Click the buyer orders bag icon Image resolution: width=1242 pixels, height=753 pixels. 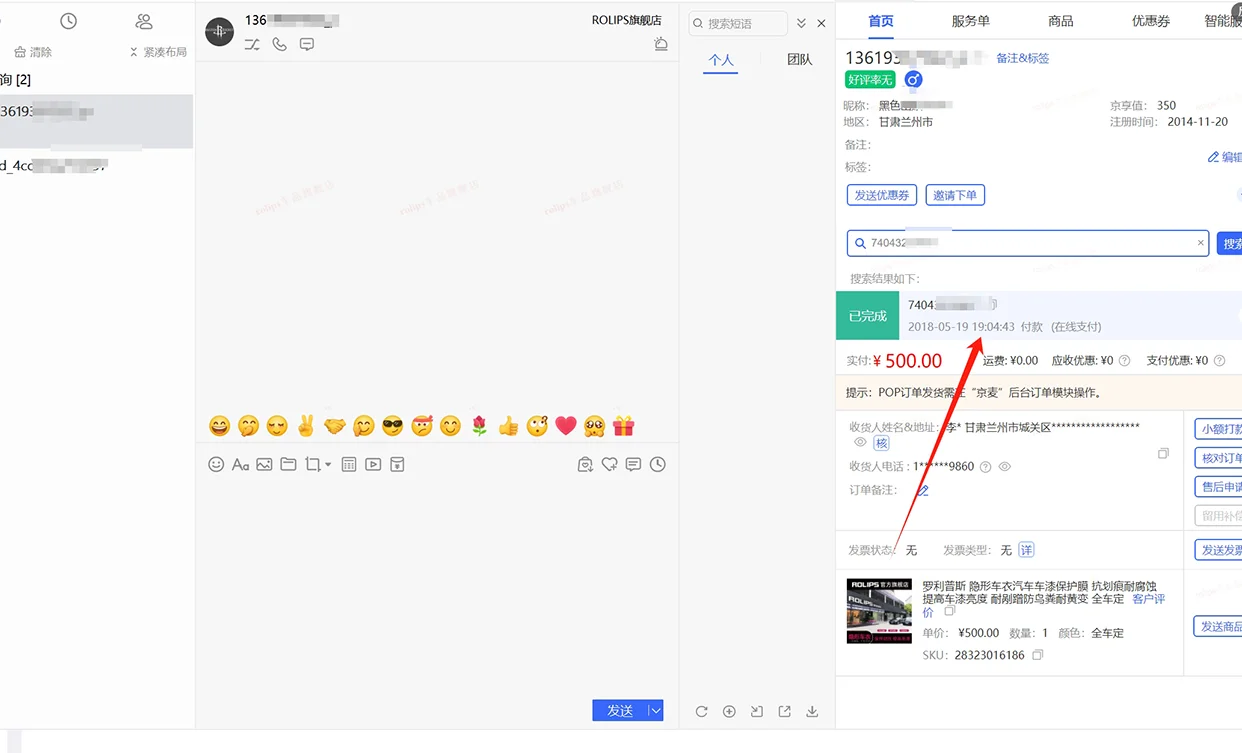(x=585, y=463)
